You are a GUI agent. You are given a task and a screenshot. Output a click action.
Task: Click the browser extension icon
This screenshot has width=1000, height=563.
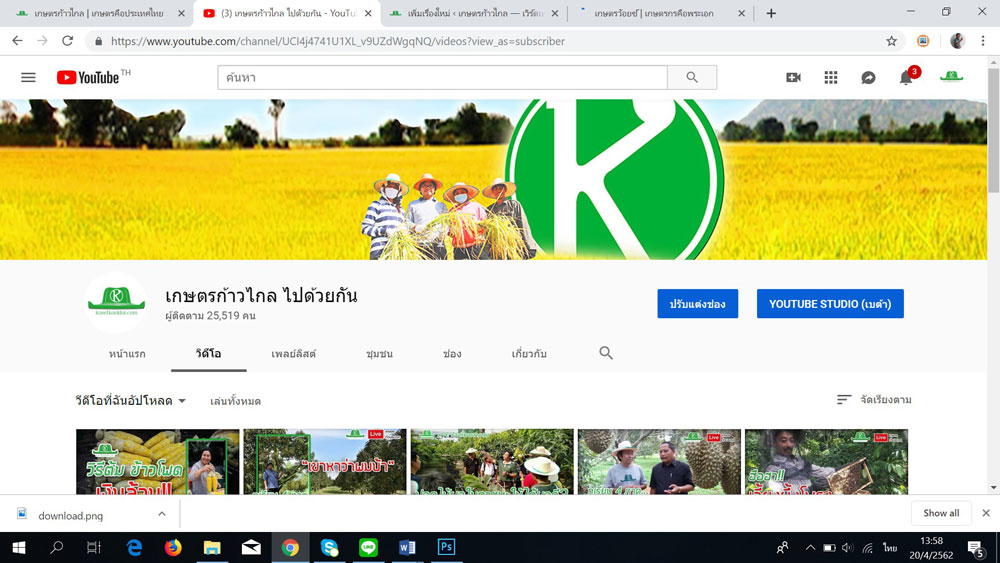(923, 41)
